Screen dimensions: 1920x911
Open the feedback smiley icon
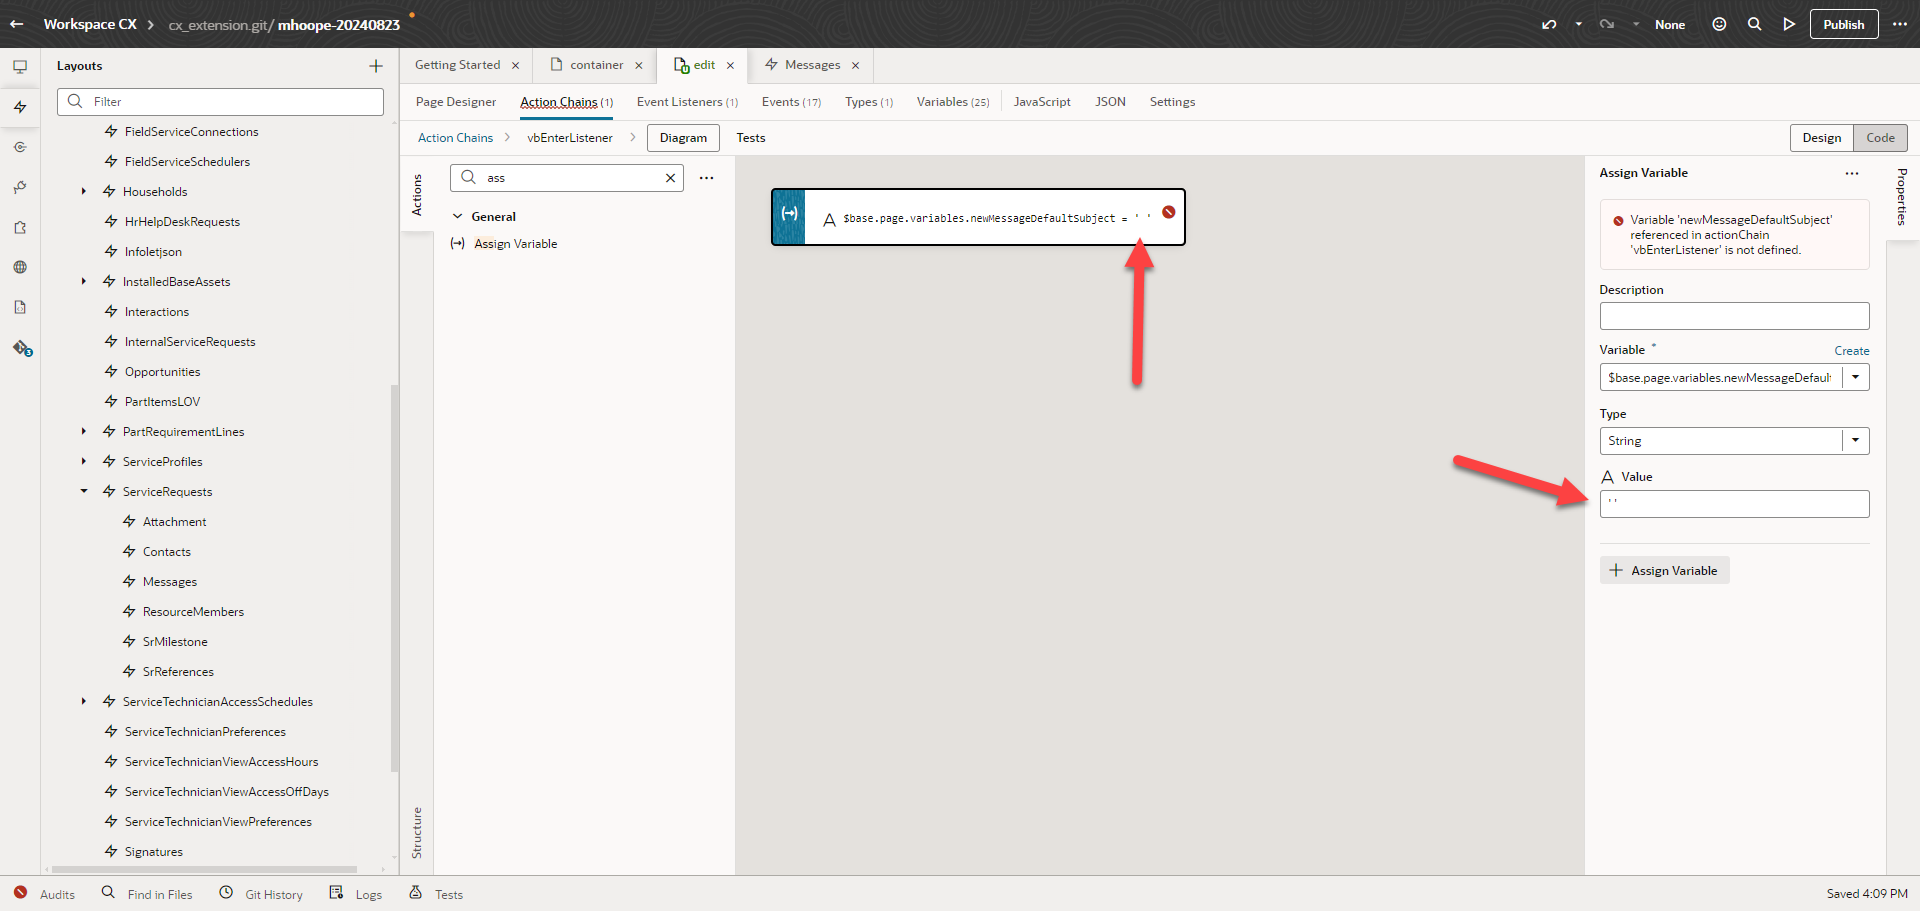1719,24
